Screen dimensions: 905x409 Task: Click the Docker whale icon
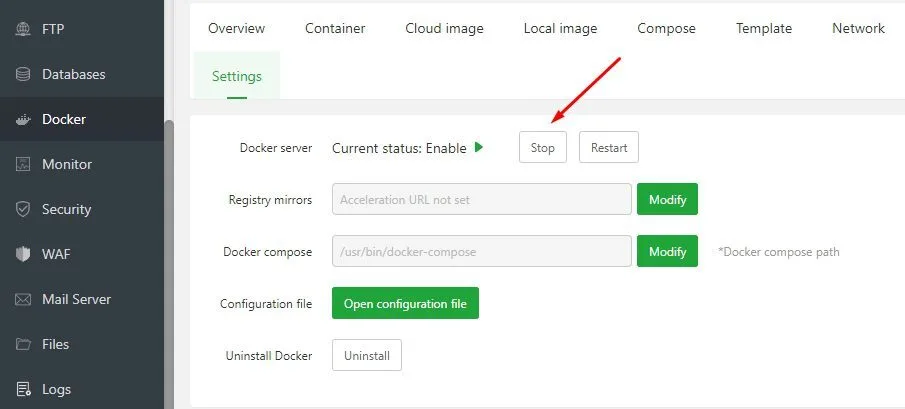point(23,119)
